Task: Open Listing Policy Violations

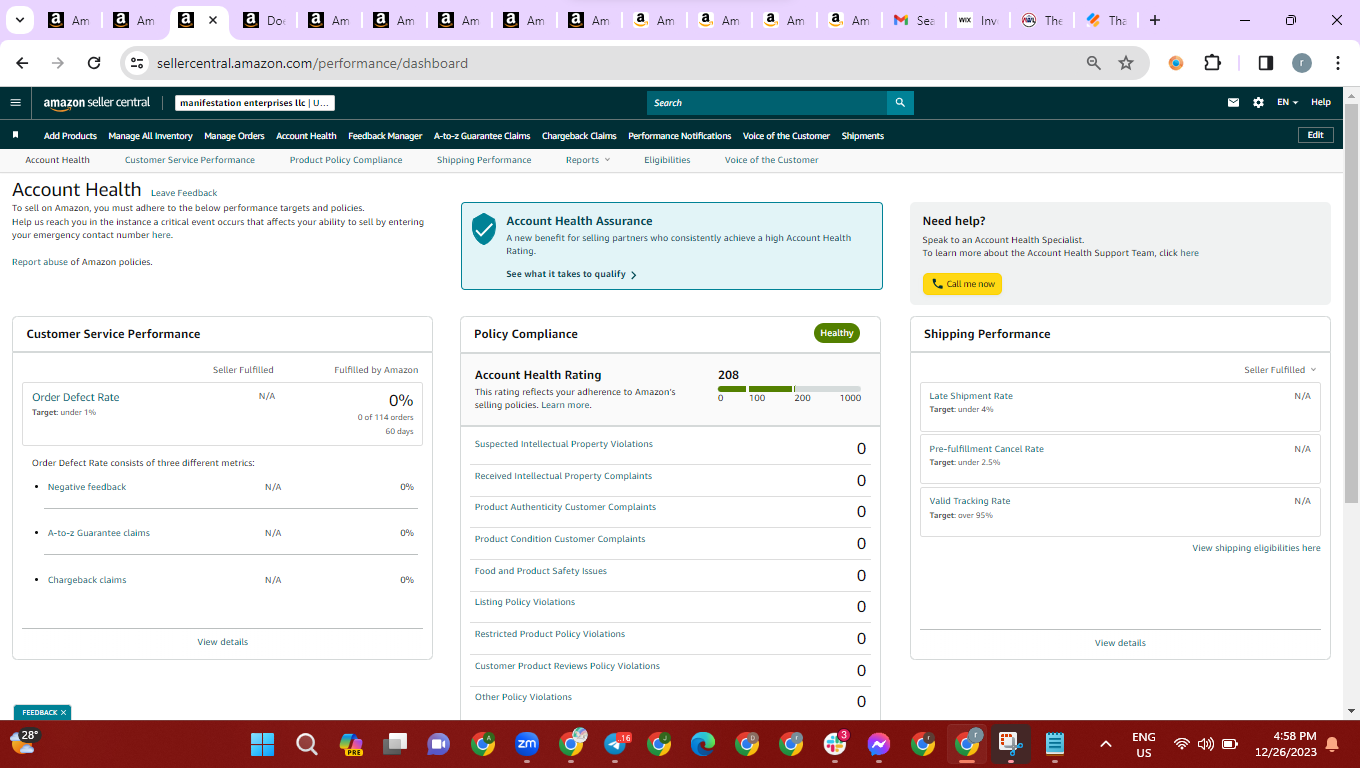Action: tap(525, 602)
